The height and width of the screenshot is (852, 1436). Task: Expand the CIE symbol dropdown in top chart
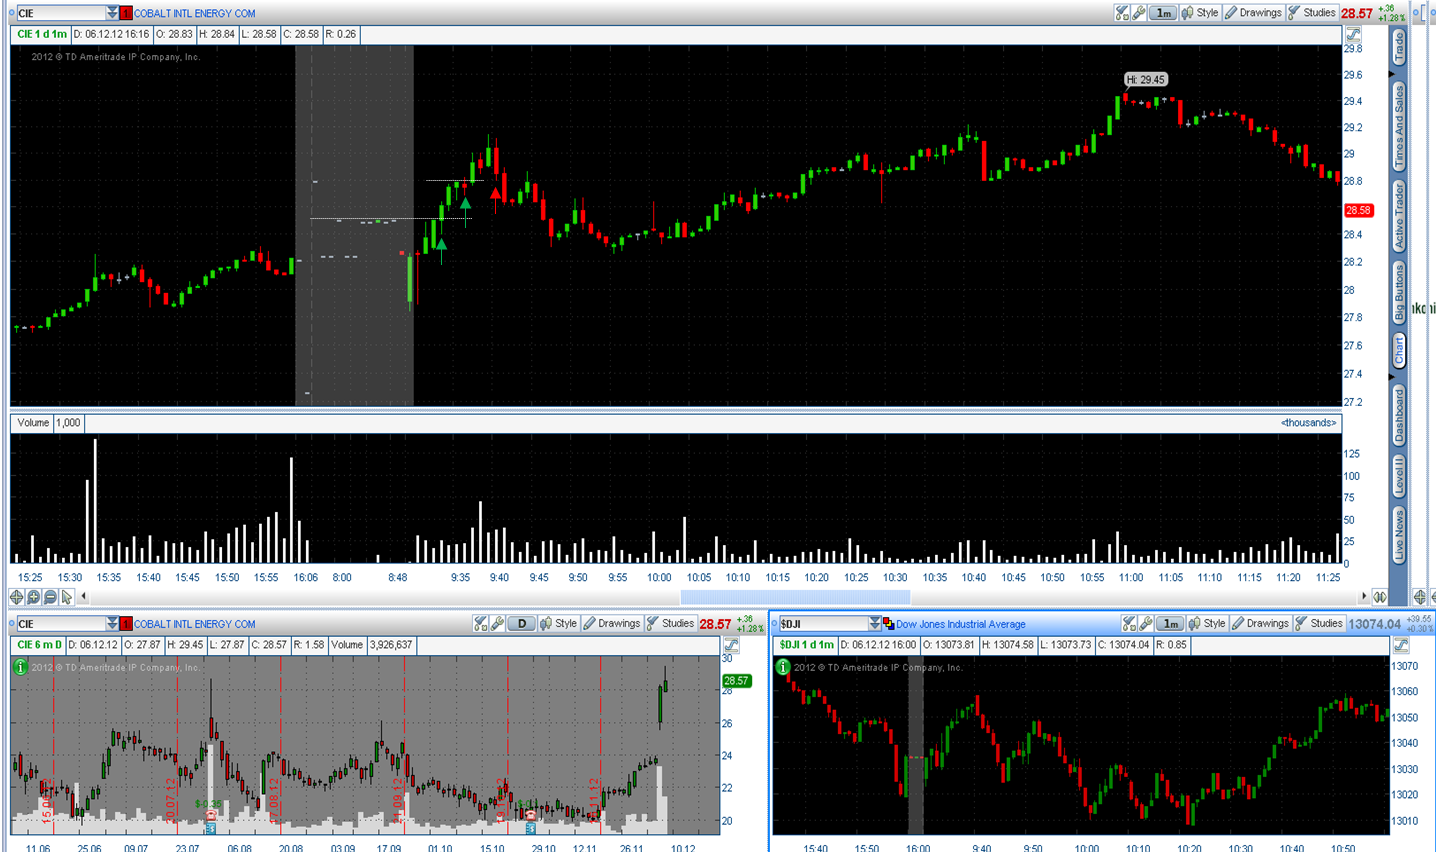tap(112, 13)
